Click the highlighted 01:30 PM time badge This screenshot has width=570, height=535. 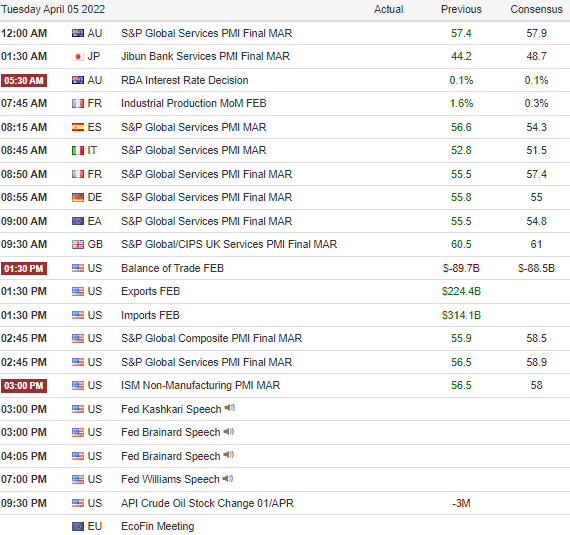[24, 269]
